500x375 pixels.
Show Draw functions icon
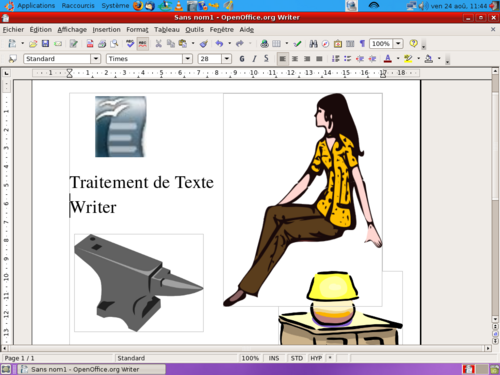[298, 44]
